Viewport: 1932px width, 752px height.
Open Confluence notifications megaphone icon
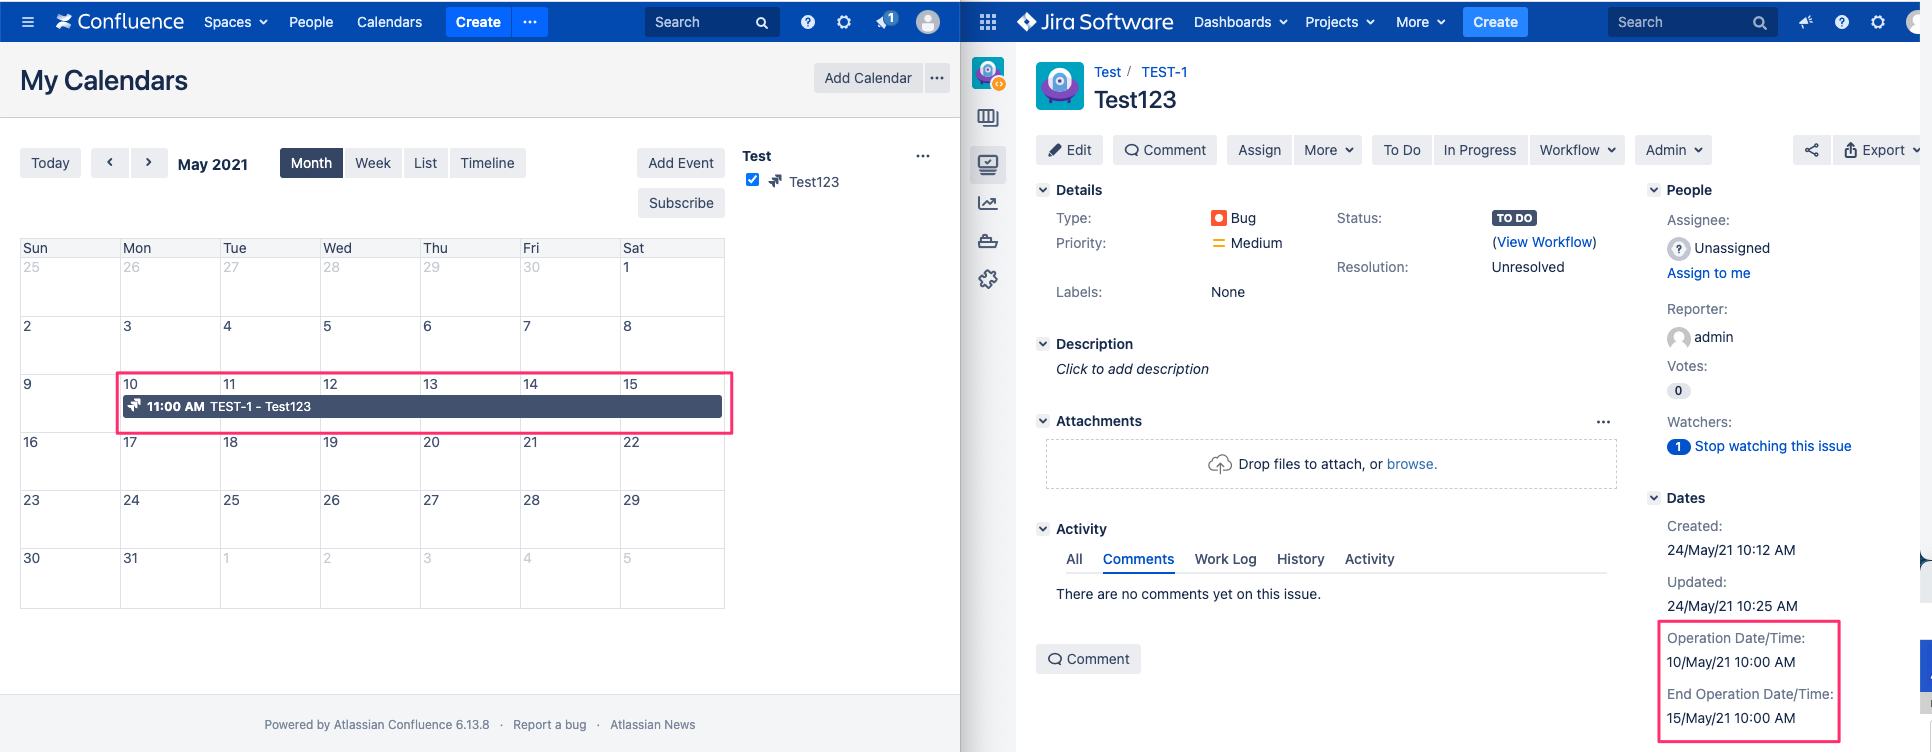[x=885, y=21]
